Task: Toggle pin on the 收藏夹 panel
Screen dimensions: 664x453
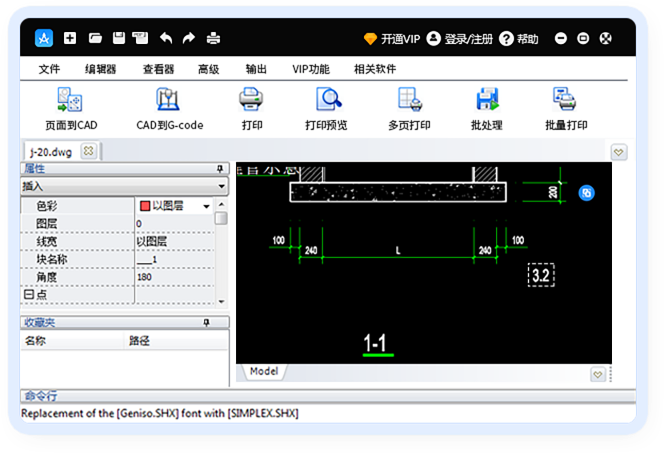Action: pos(206,323)
